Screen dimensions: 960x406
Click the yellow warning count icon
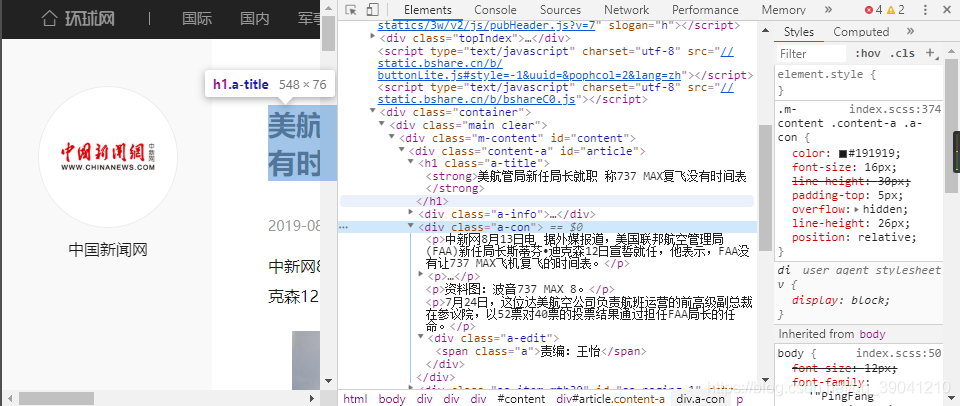click(891, 10)
